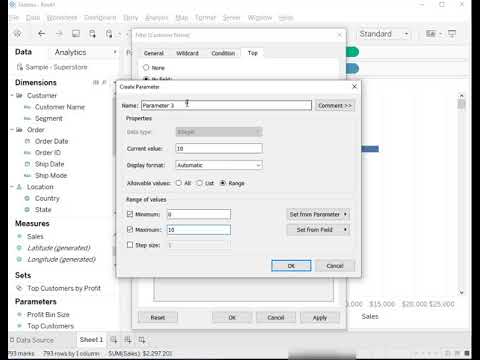
Task: Click the view data grid icon beside Dimensions
Action: coord(96,82)
